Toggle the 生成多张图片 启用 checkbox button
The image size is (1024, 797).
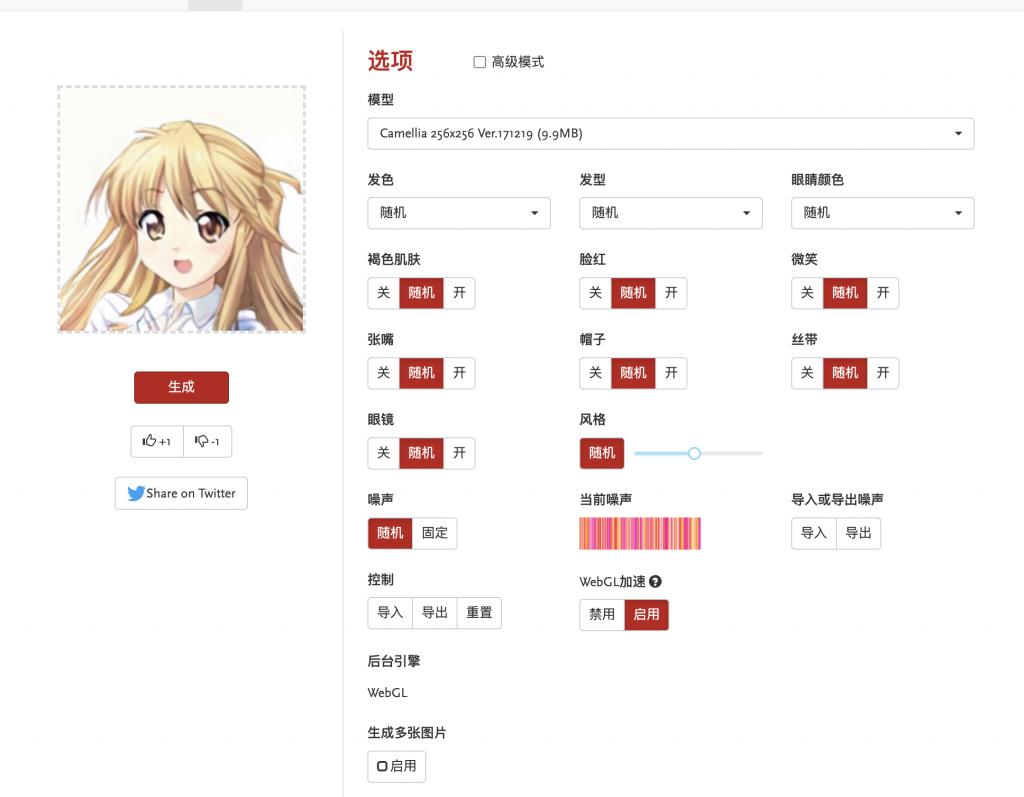(x=396, y=766)
